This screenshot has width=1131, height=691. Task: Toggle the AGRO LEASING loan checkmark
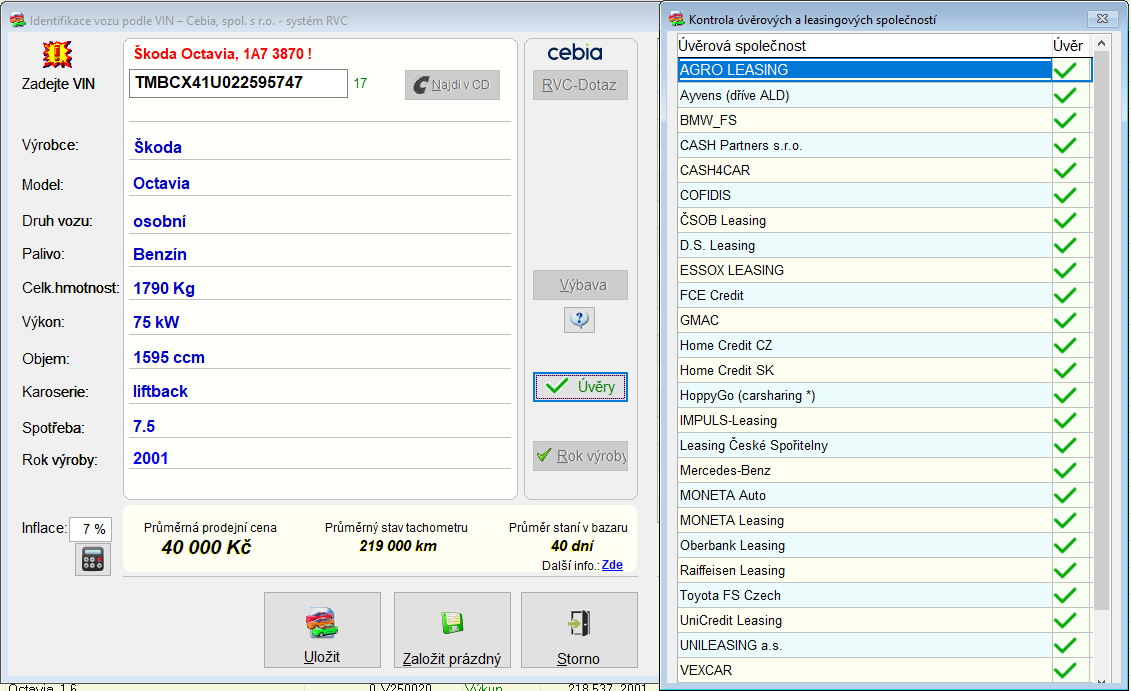[1066, 70]
